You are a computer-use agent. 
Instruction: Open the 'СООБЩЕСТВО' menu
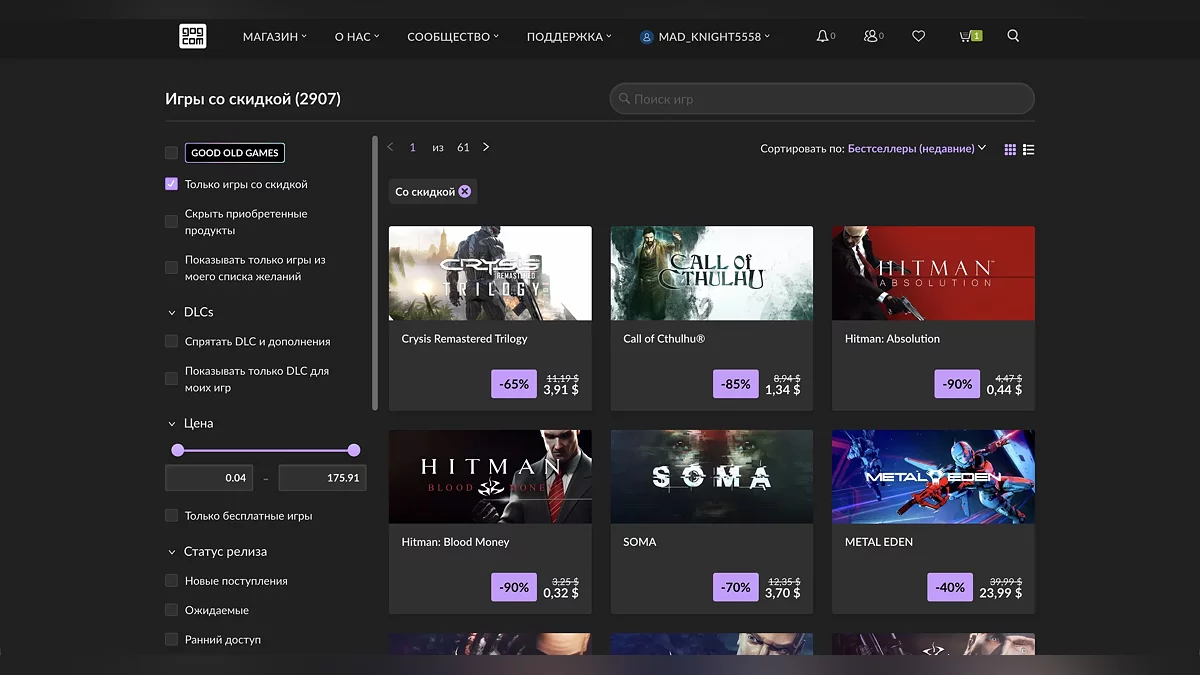tap(452, 37)
